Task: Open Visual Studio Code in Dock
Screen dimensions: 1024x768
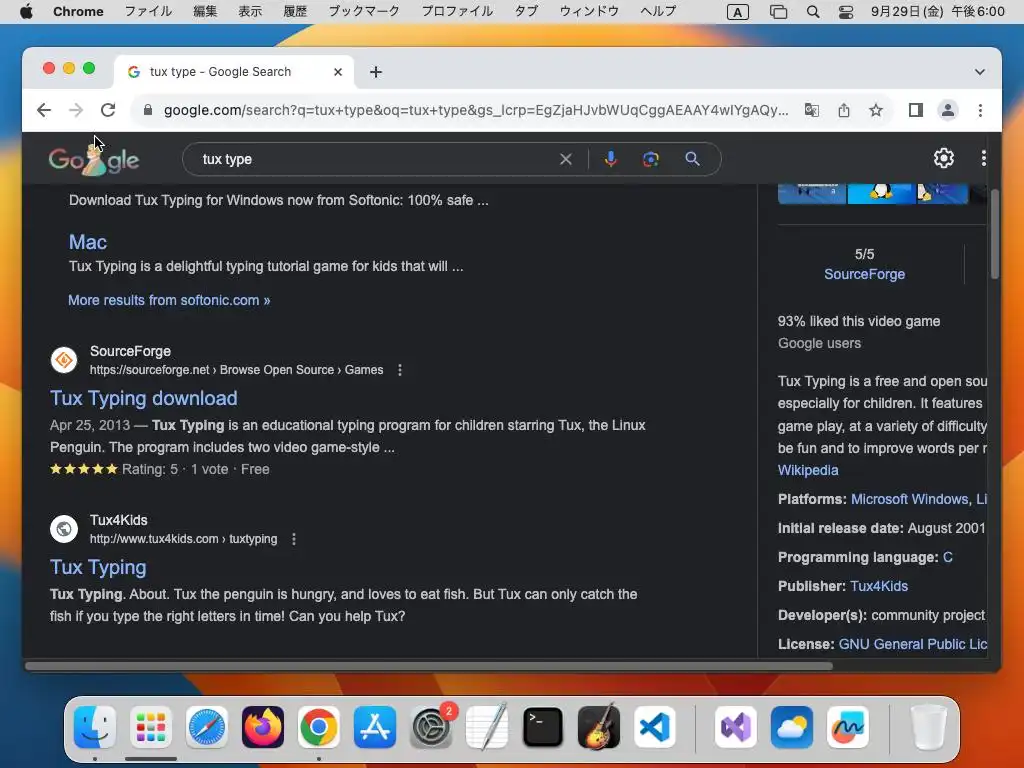Action: click(655, 727)
